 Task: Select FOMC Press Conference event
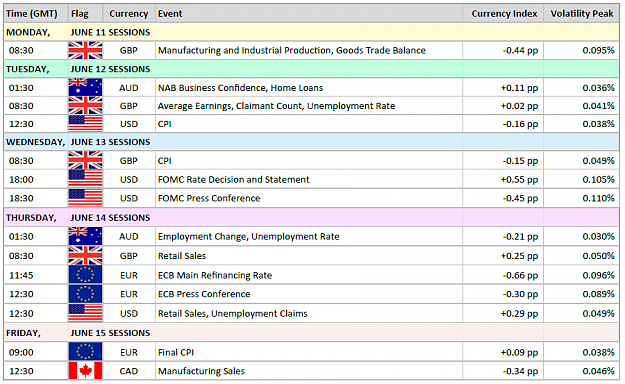[209, 198]
